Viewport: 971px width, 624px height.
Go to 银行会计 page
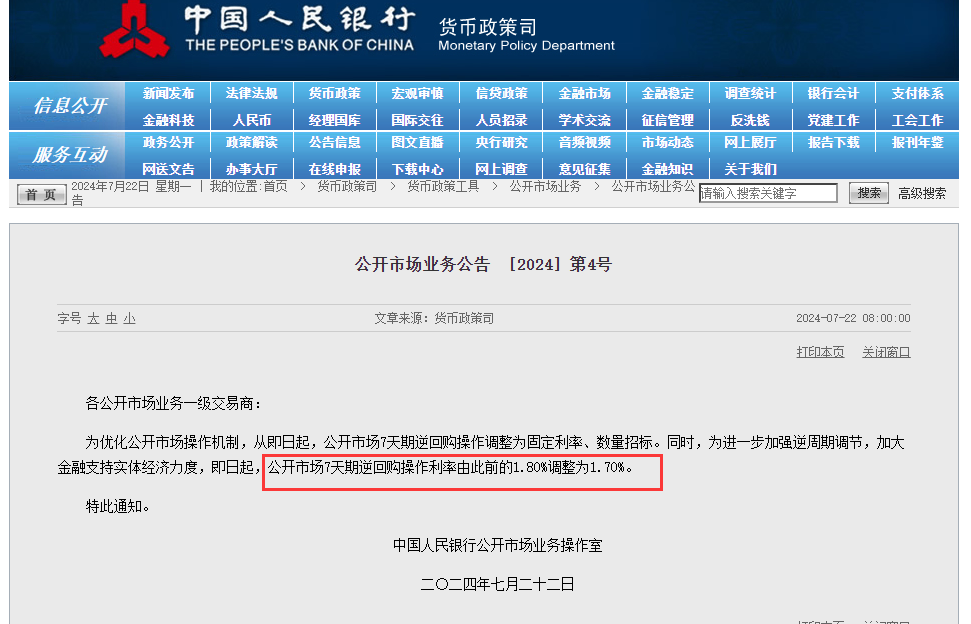pyautogui.click(x=834, y=93)
